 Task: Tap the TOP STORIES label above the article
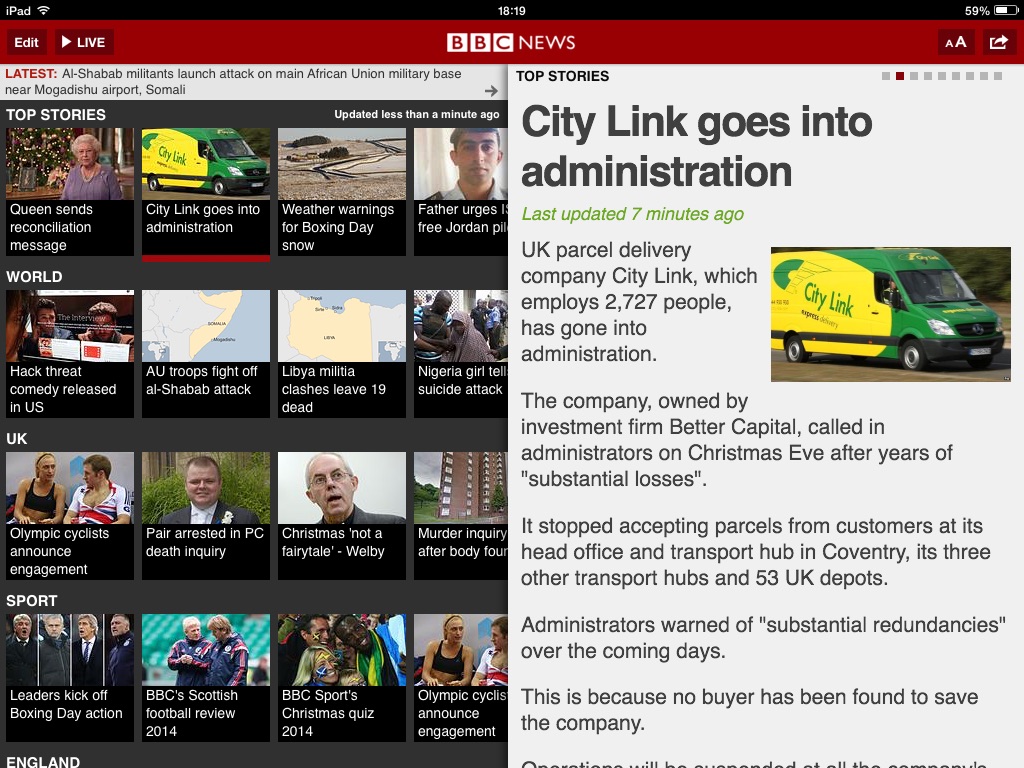coord(562,76)
